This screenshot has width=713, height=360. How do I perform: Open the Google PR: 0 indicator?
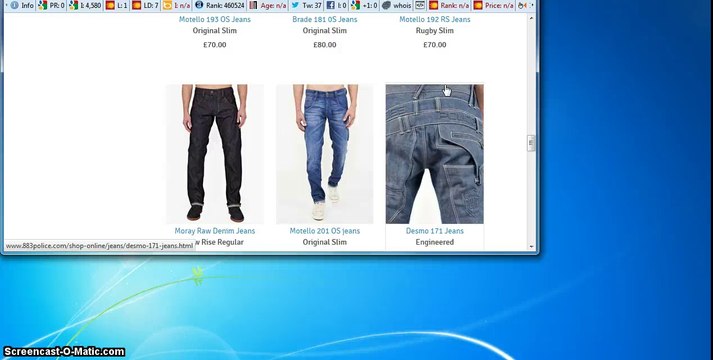pyautogui.click(x=51, y=5)
